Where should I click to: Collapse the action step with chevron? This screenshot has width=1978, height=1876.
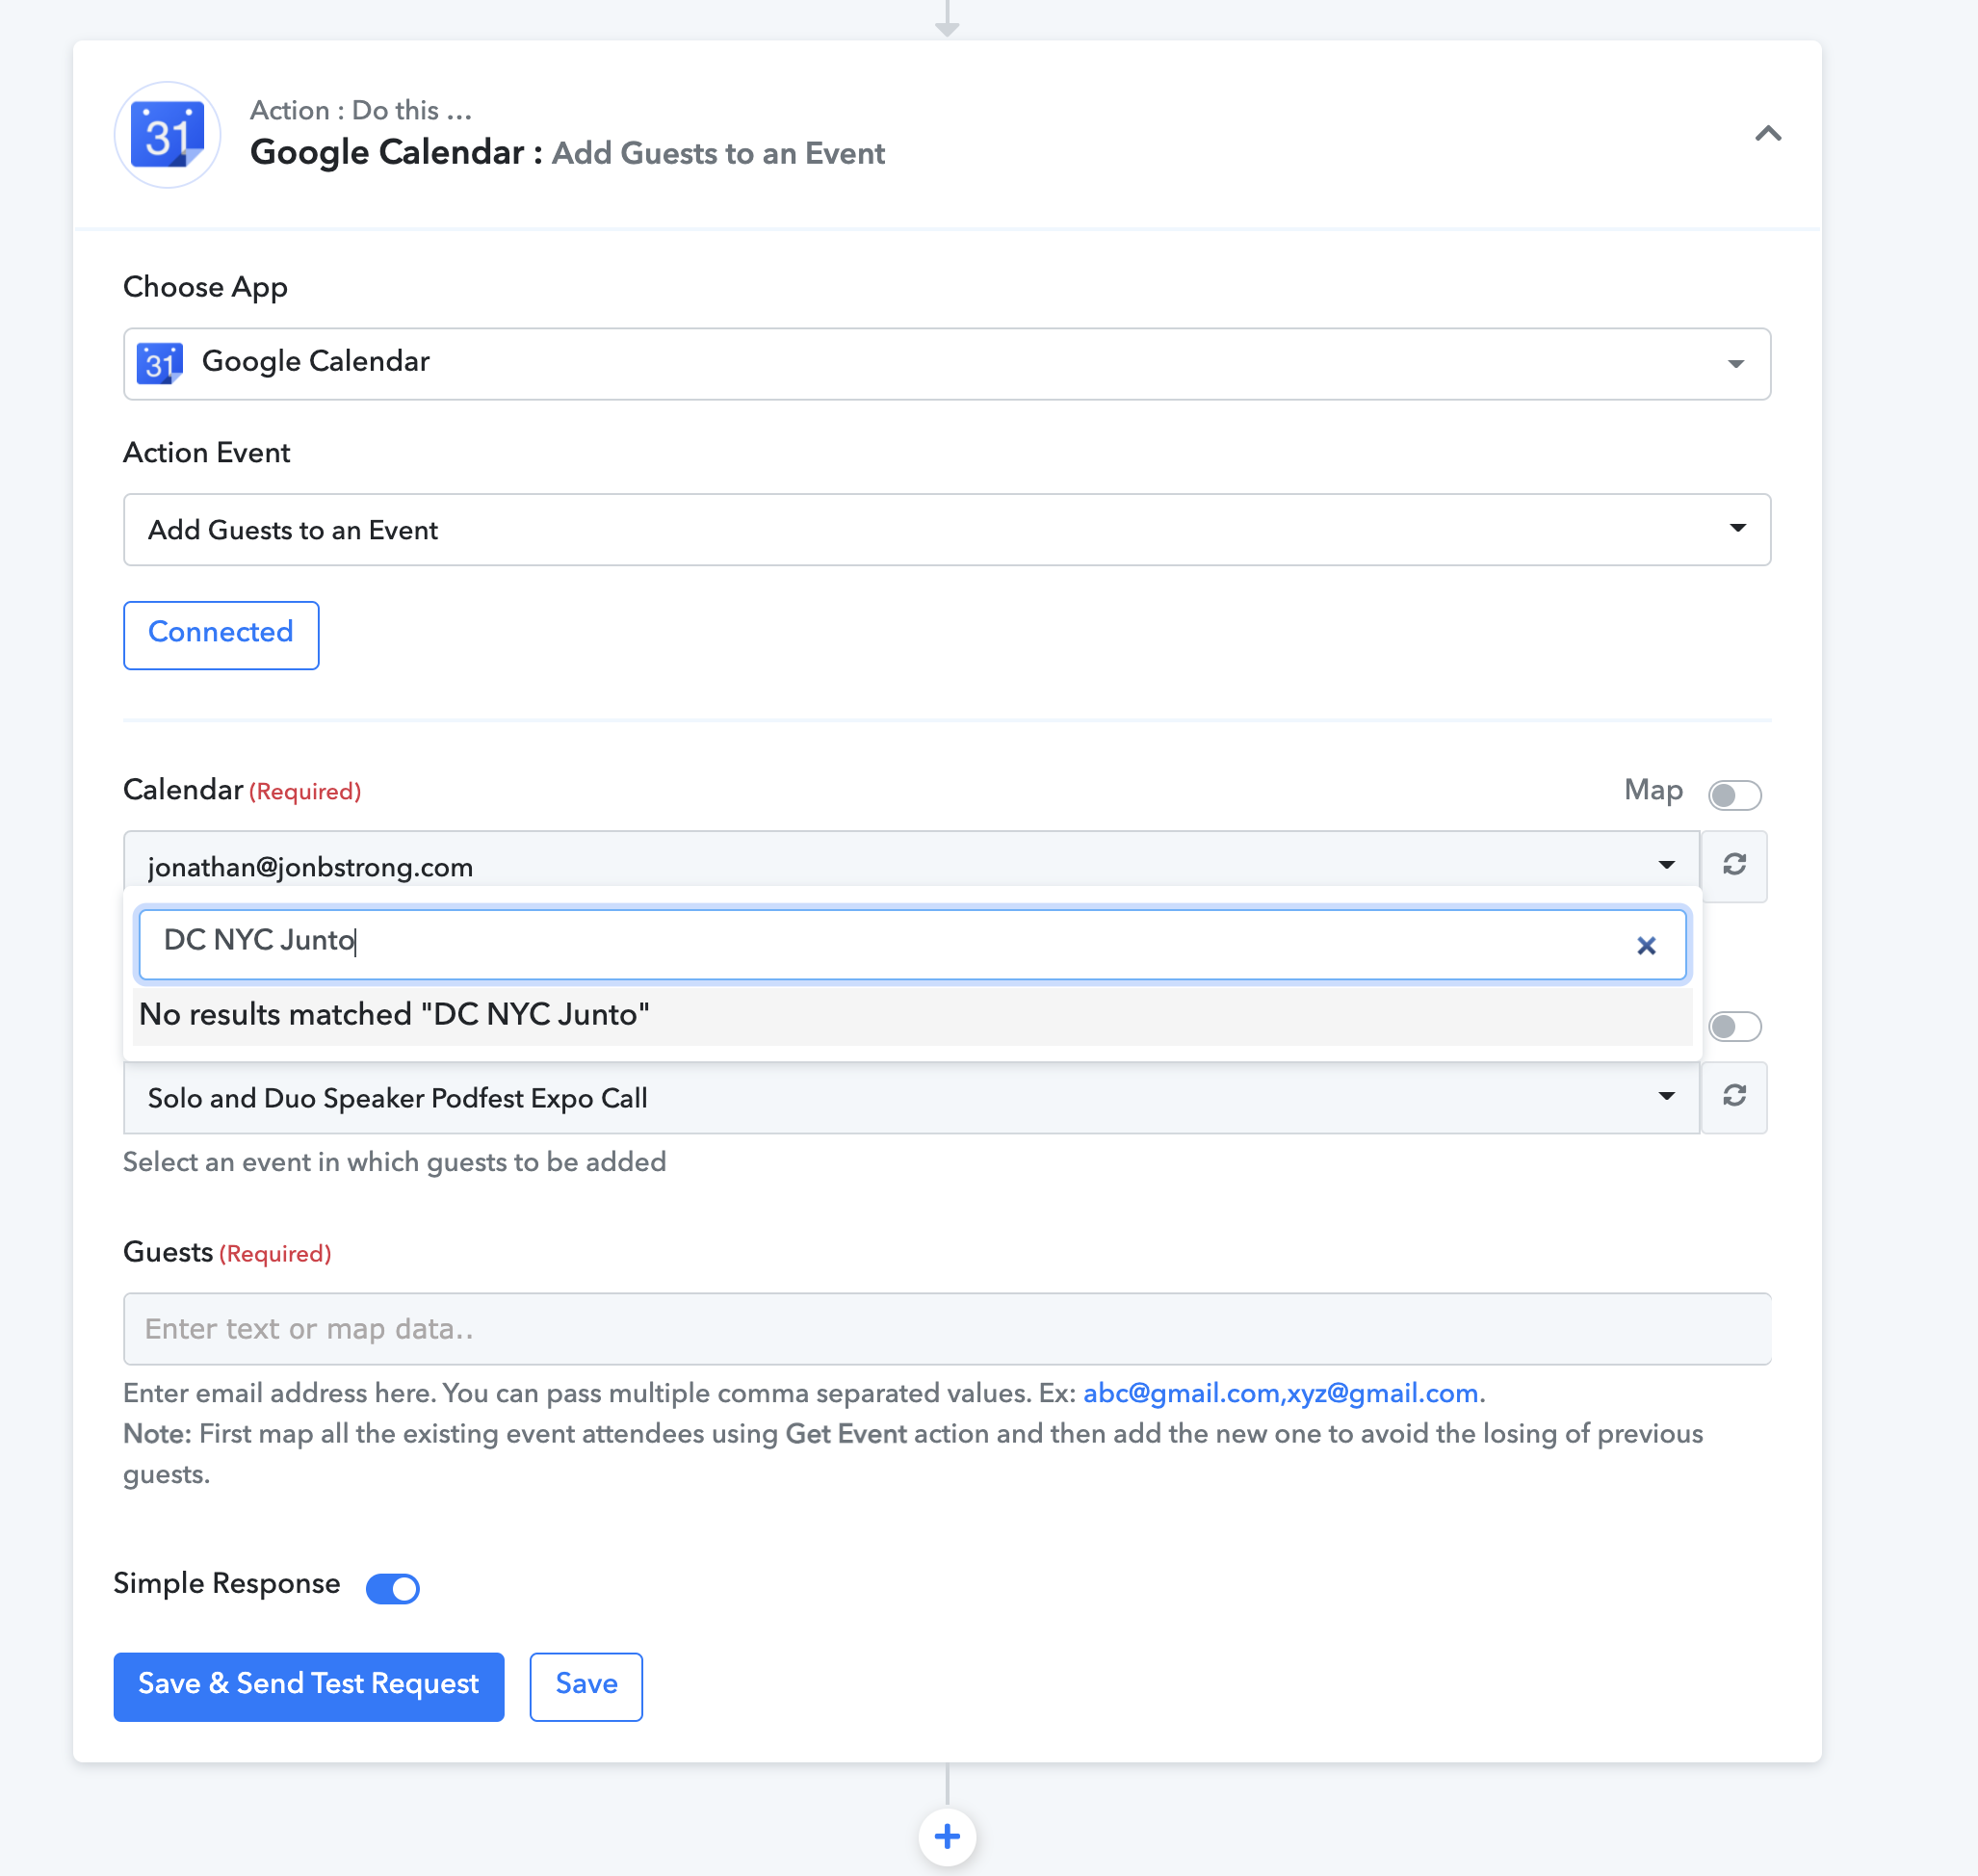1767,134
